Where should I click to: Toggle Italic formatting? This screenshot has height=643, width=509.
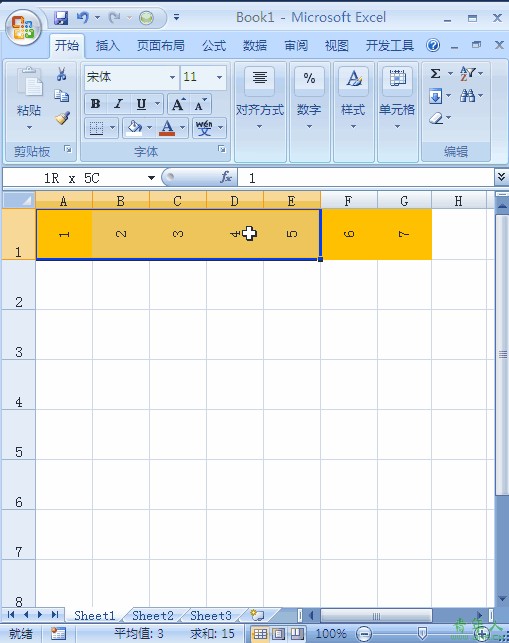tap(119, 104)
